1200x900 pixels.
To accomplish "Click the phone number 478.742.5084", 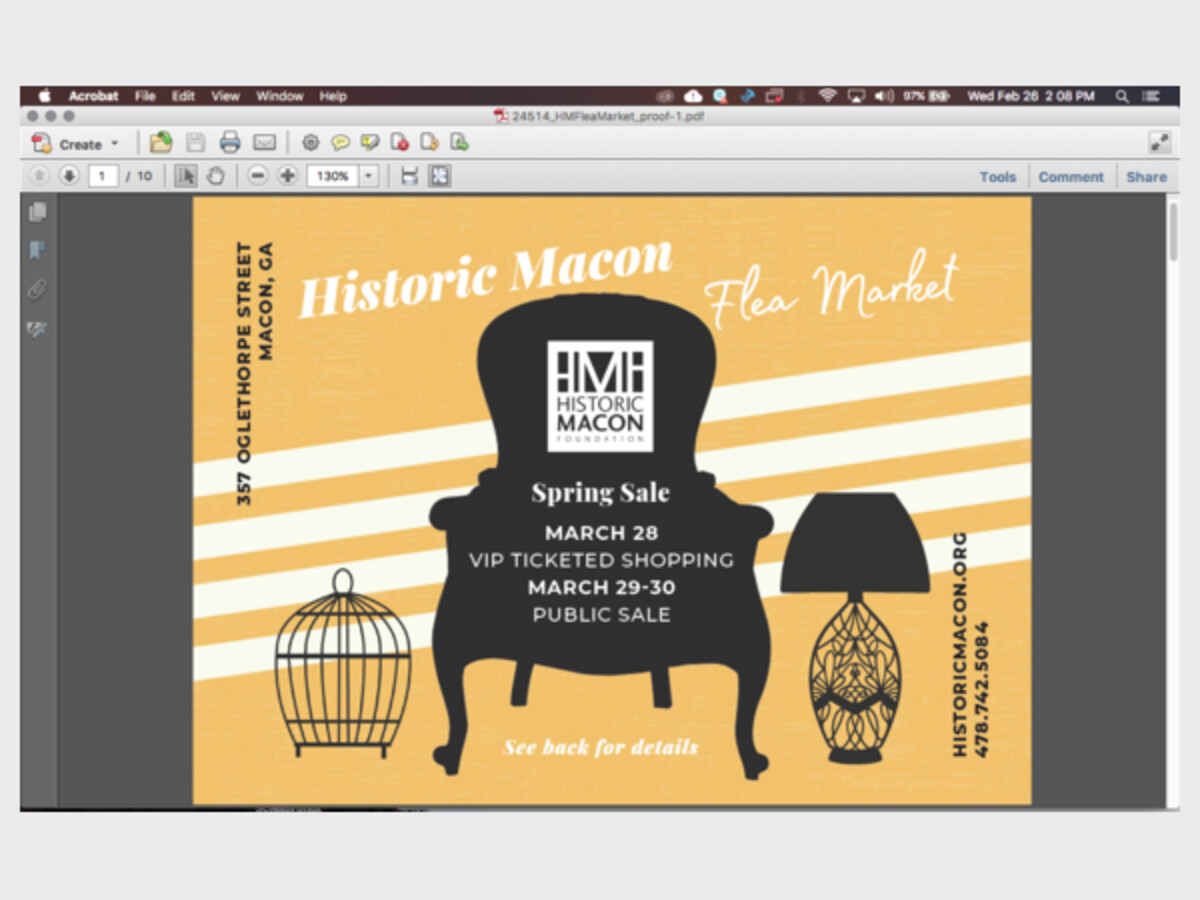I will 981,689.
